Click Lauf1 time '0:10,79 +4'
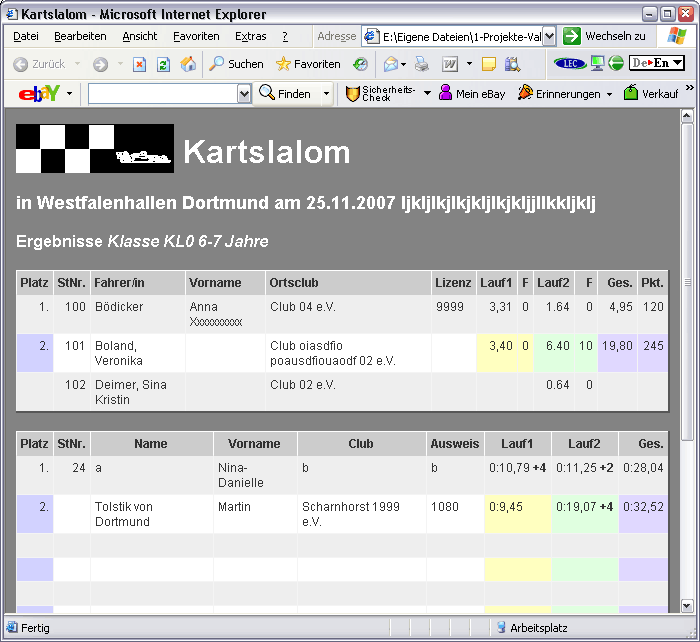The width and height of the screenshot is (700, 642). [517, 468]
